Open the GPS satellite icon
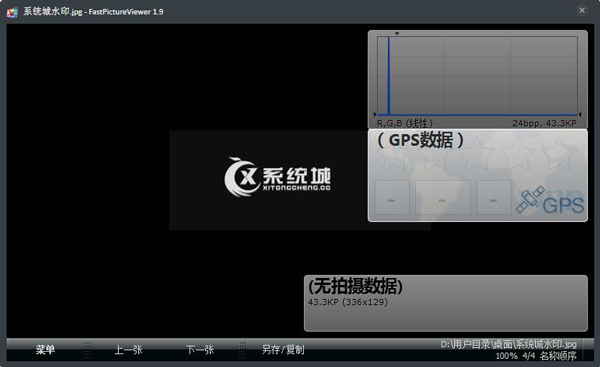The width and height of the screenshot is (600, 367). point(530,199)
